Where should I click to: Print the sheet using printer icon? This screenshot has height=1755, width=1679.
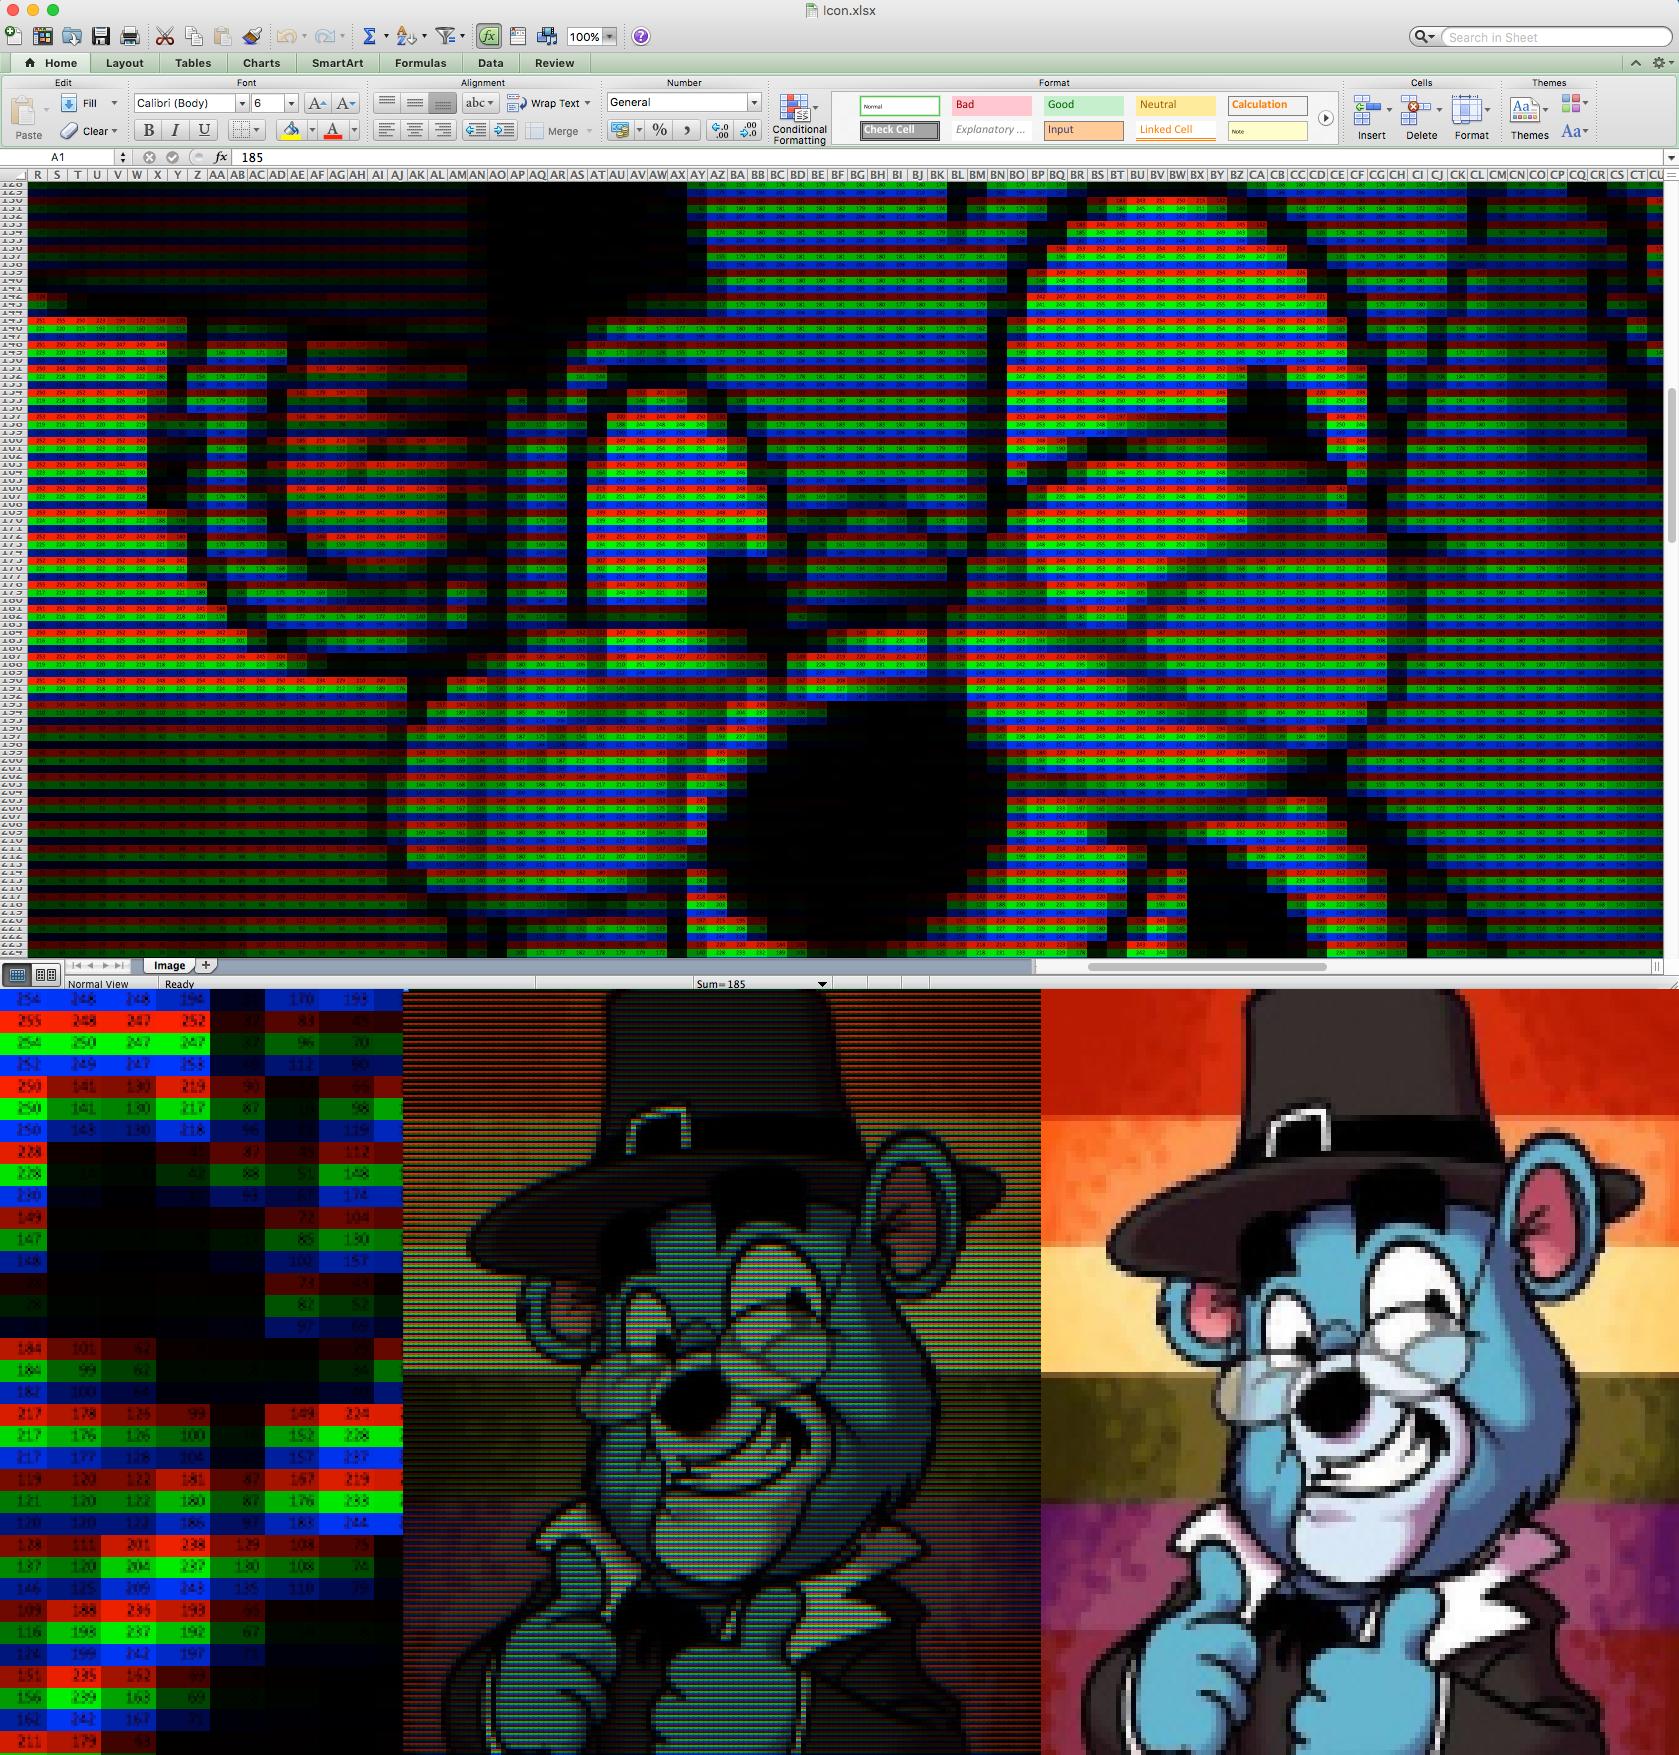tap(130, 36)
